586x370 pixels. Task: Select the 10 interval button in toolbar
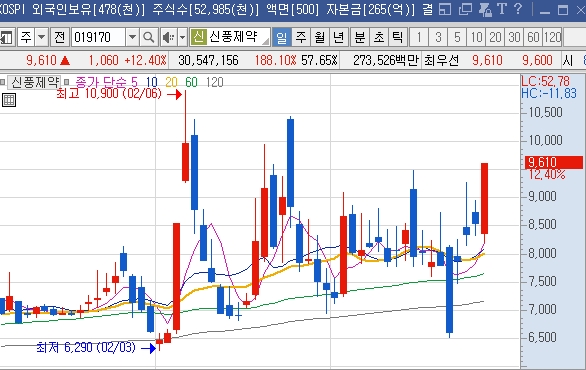point(476,37)
